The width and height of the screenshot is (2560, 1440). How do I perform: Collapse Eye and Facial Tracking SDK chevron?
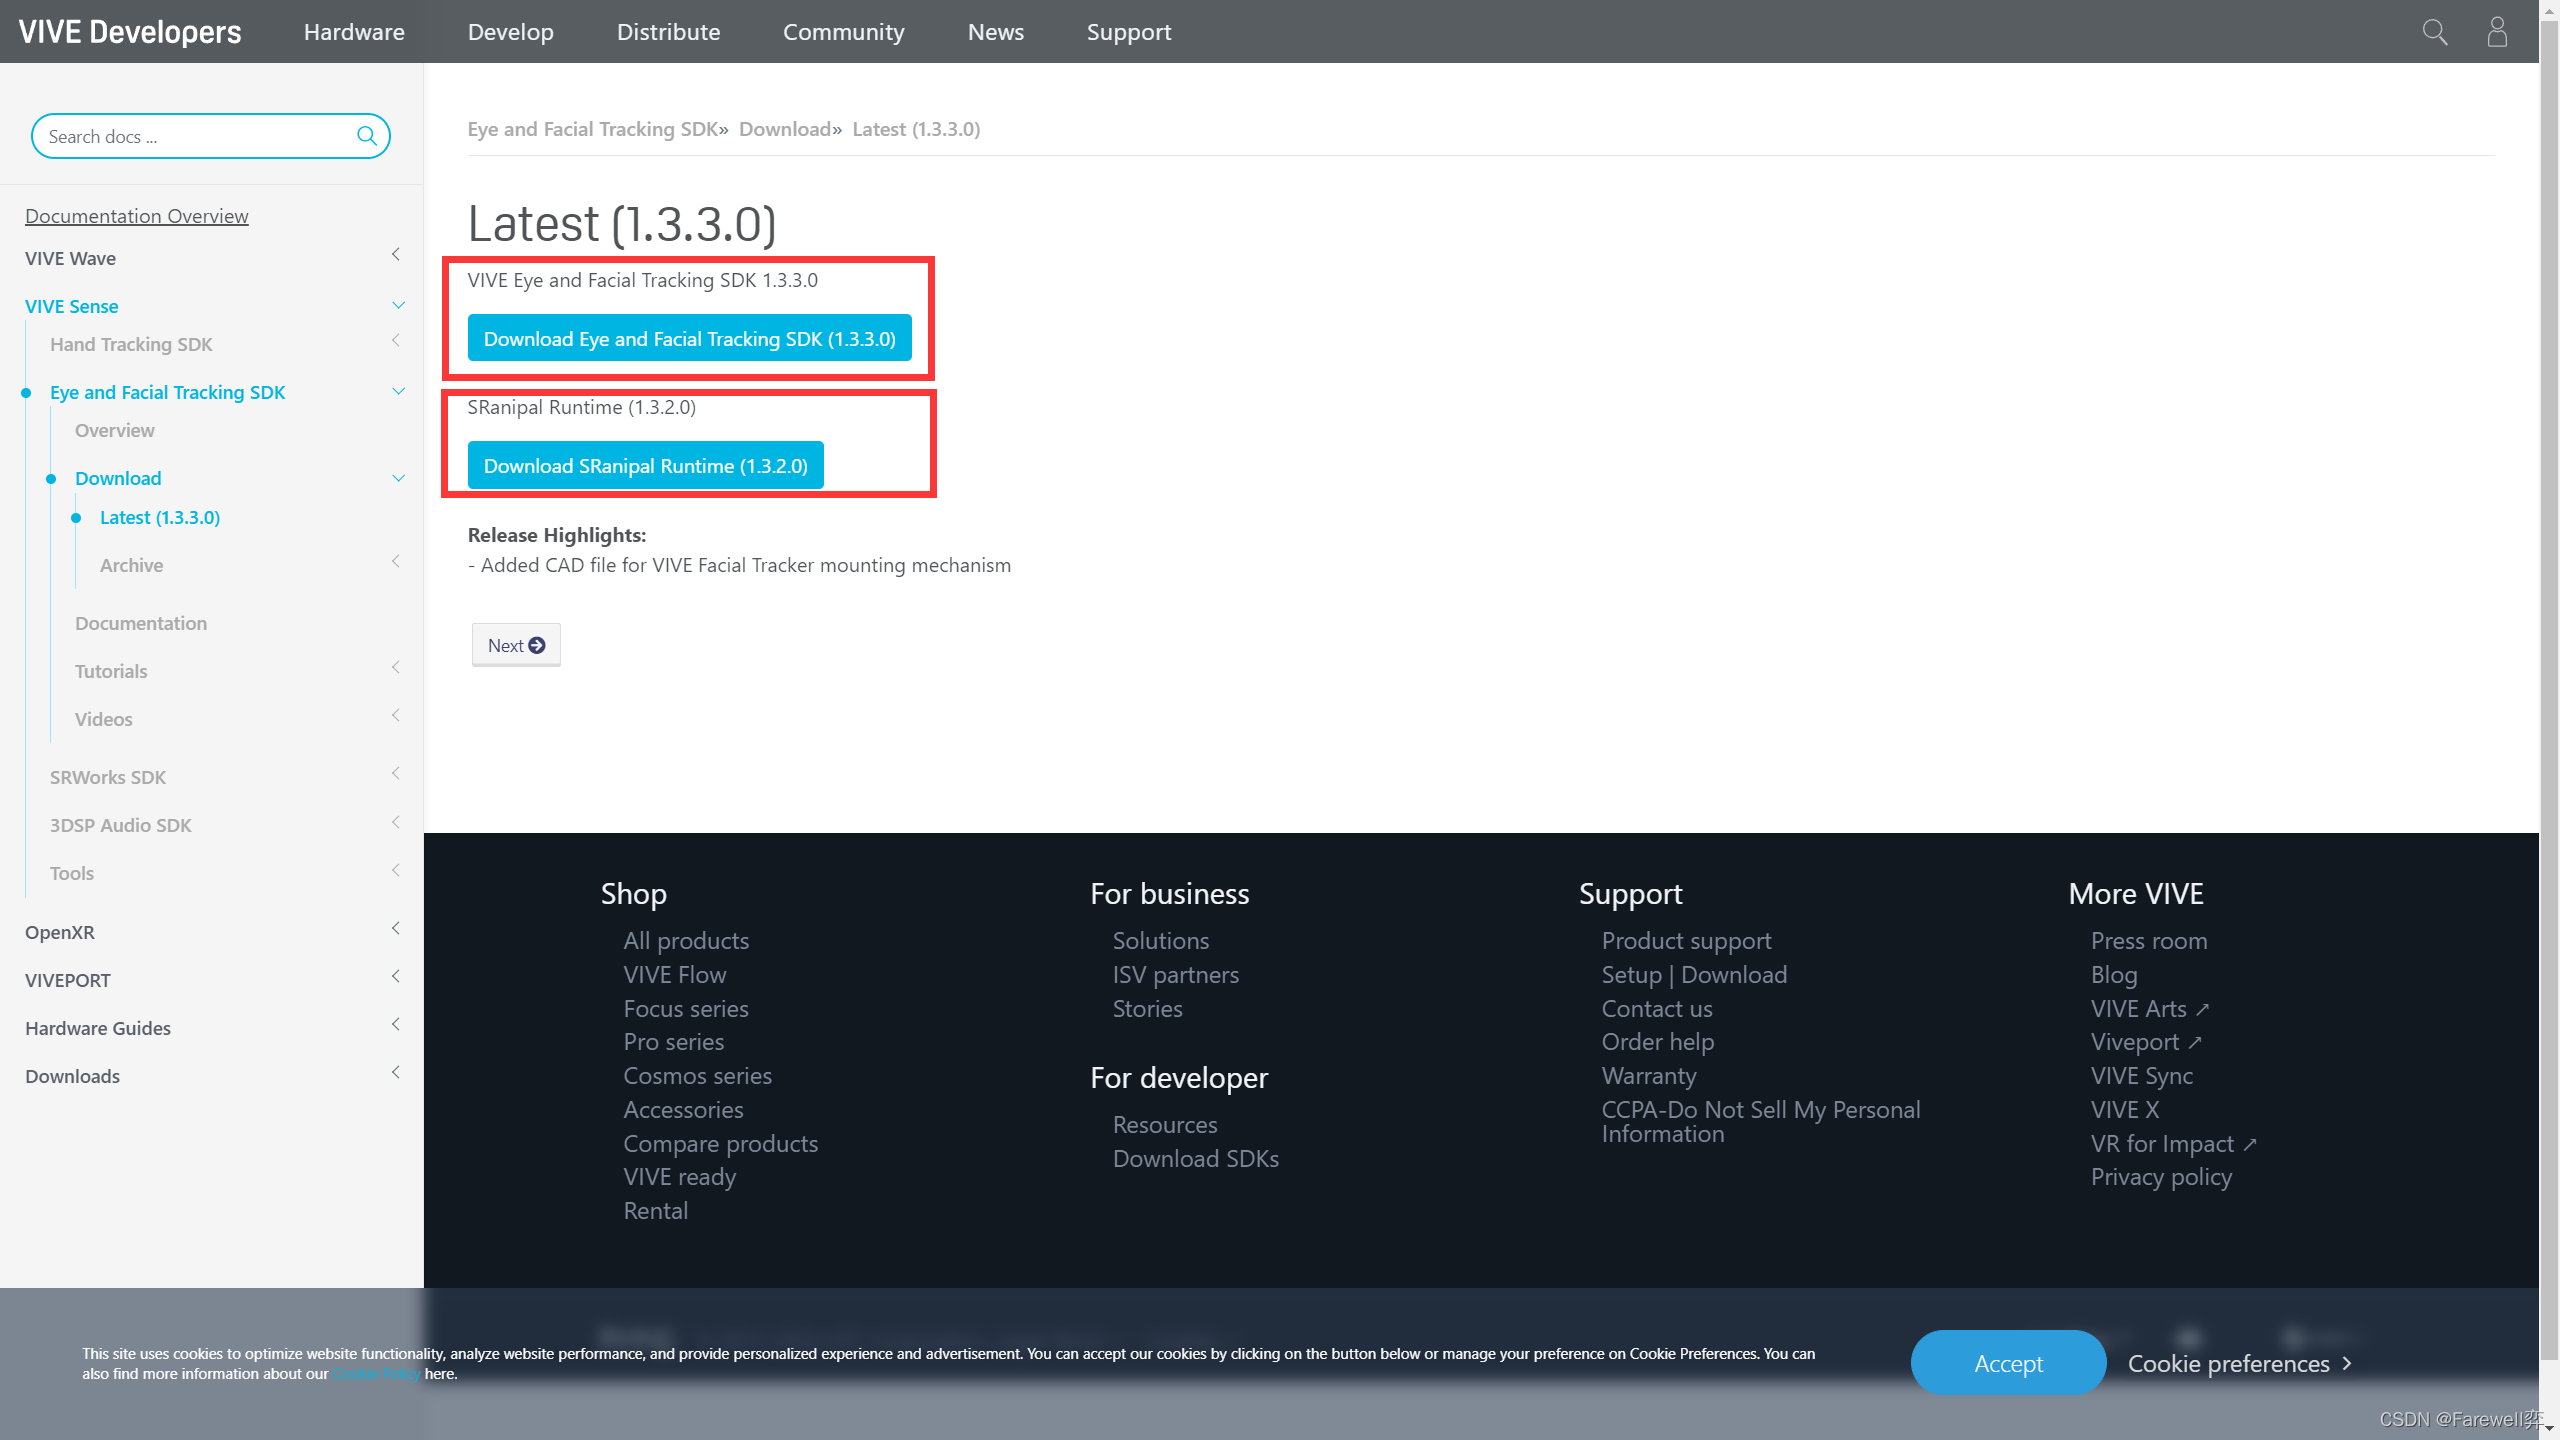(398, 391)
